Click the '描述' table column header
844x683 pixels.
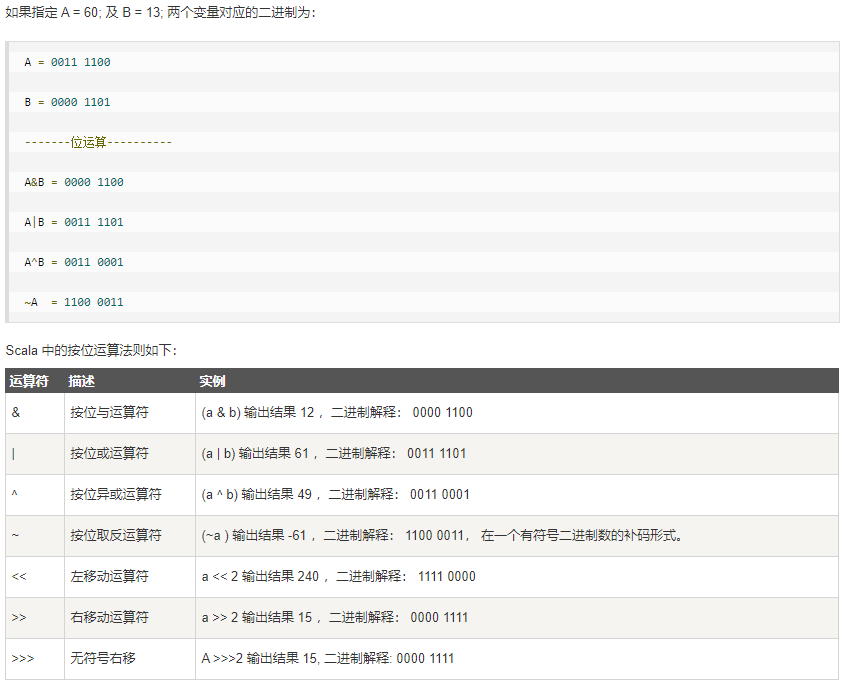pyautogui.click(x=82, y=381)
